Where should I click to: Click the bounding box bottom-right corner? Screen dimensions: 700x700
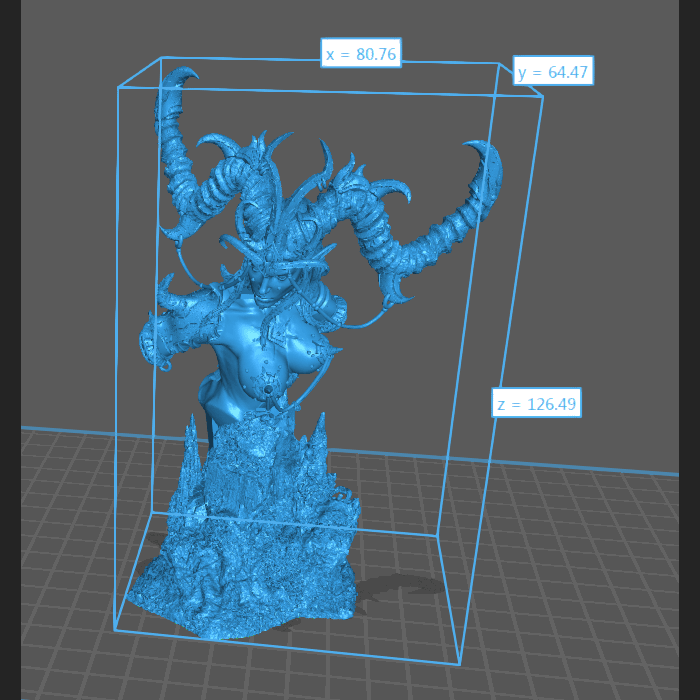[459, 664]
